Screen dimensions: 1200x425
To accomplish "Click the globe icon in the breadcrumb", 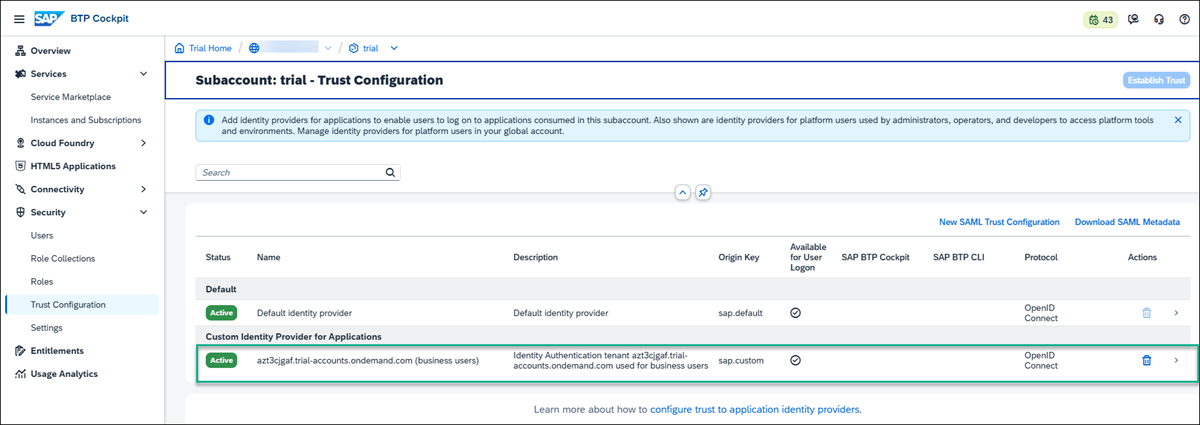I will click(x=254, y=48).
